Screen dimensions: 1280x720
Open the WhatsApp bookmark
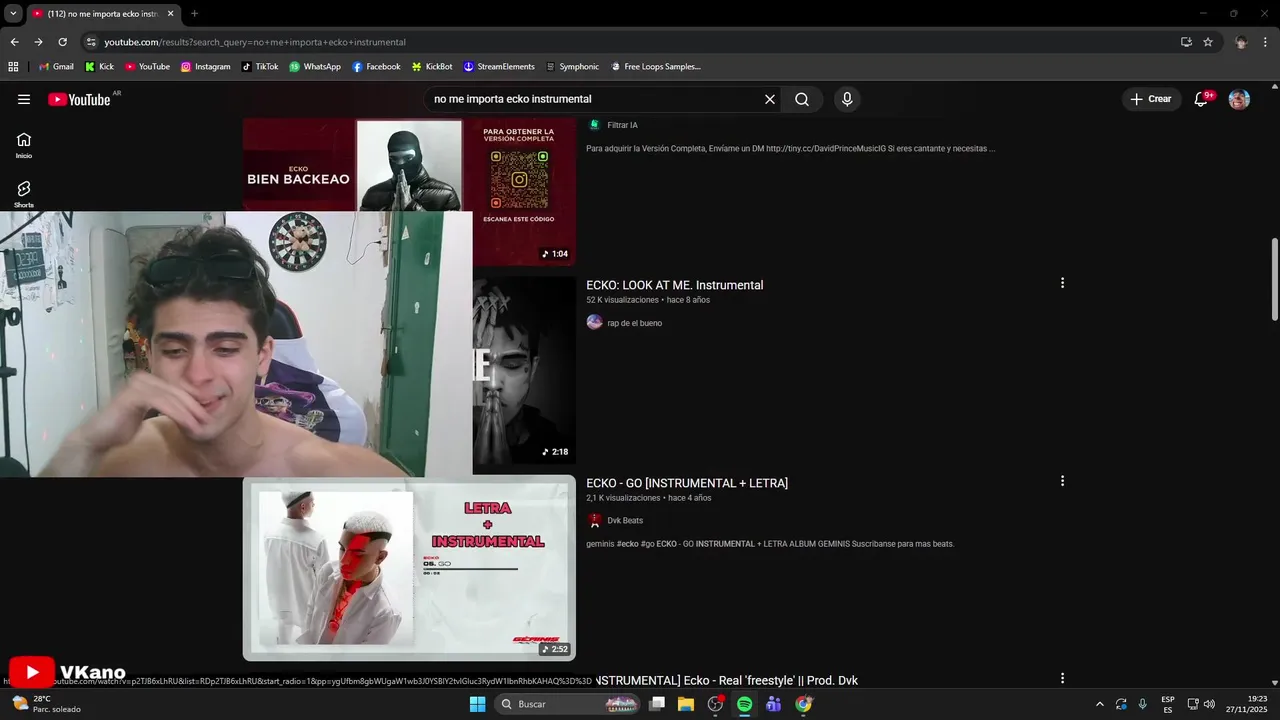315,67
